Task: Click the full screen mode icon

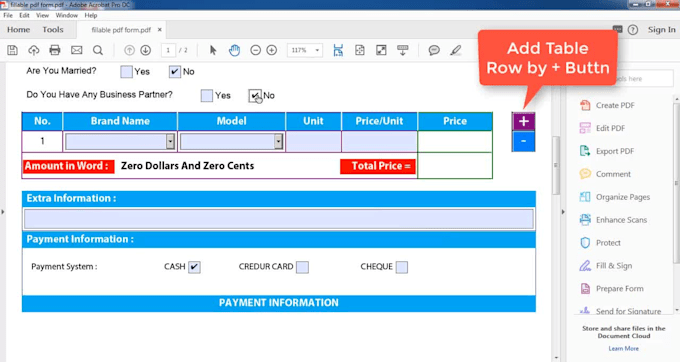Action: [x=381, y=50]
